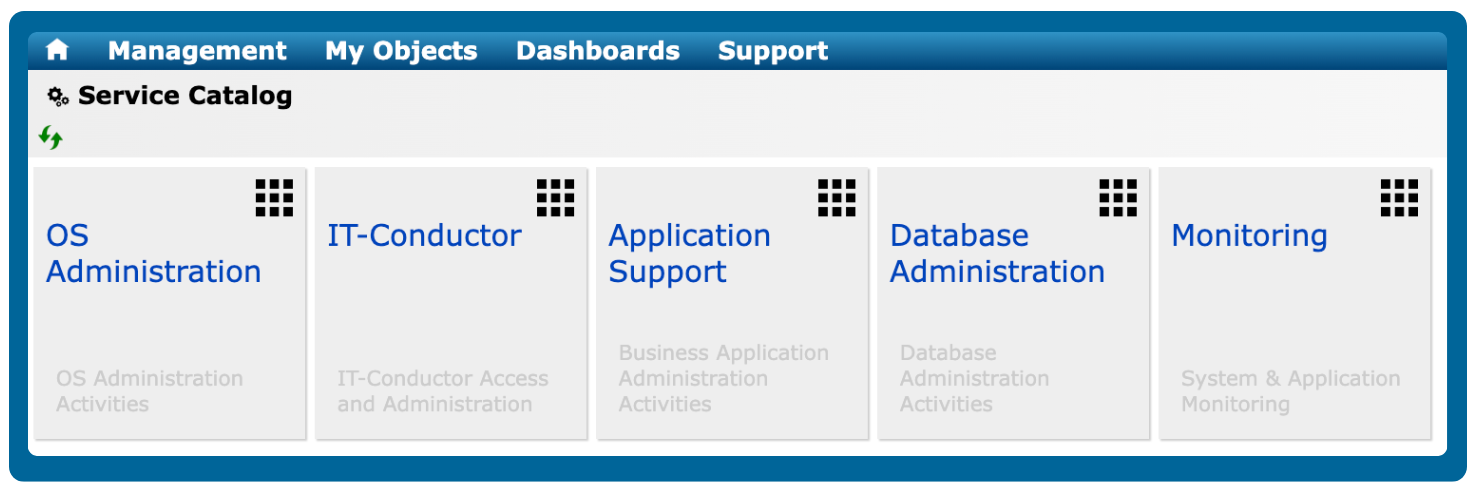Open the Application Support link
This screenshot has height=491, width=1477.
(689, 253)
